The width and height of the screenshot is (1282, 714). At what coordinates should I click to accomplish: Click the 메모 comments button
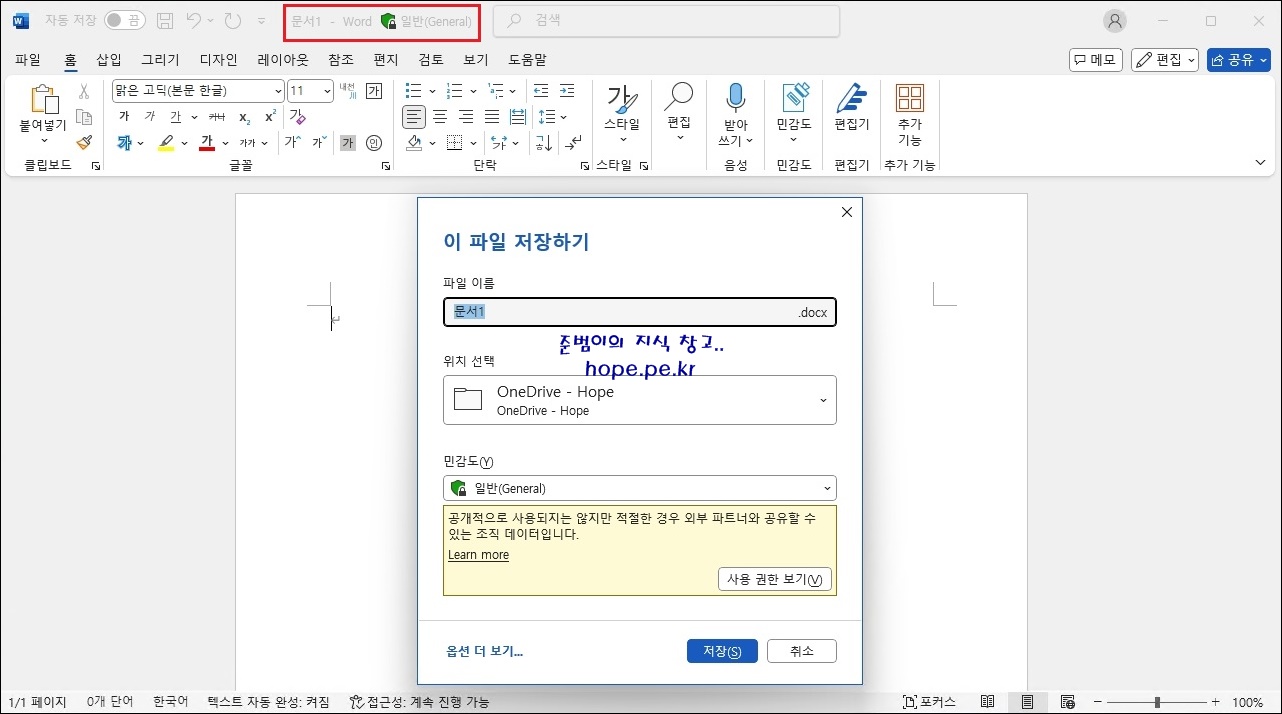1096,60
